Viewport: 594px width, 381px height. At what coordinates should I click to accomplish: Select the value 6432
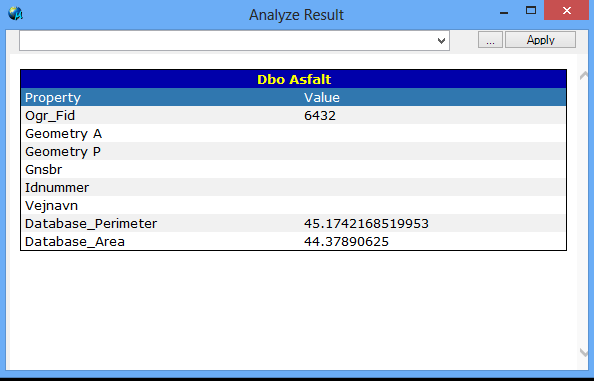(x=320, y=116)
